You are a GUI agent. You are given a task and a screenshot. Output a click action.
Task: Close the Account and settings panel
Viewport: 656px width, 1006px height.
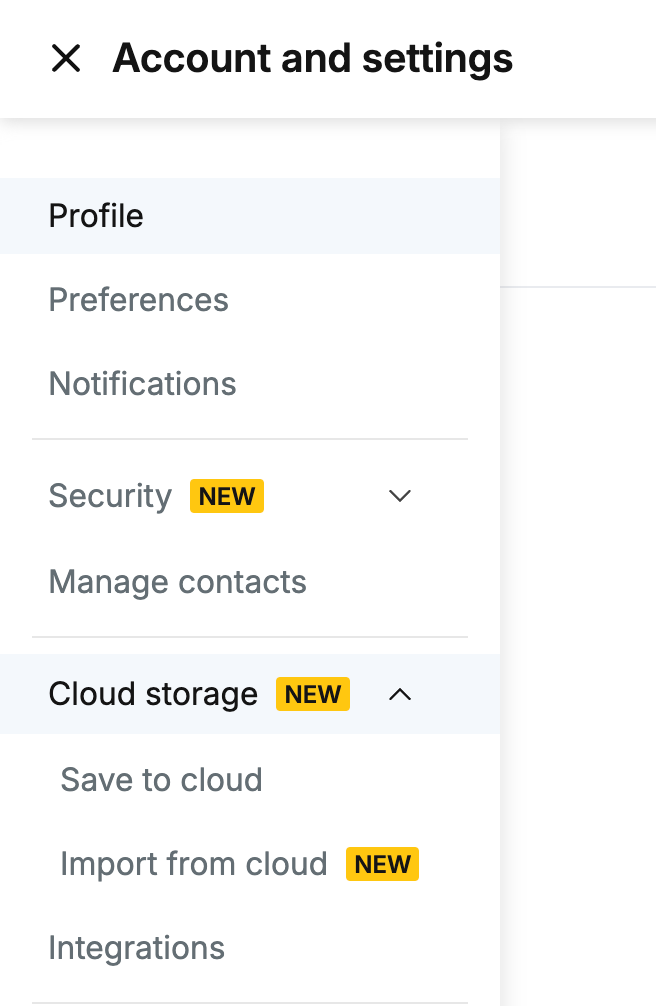click(x=65, y=58)
